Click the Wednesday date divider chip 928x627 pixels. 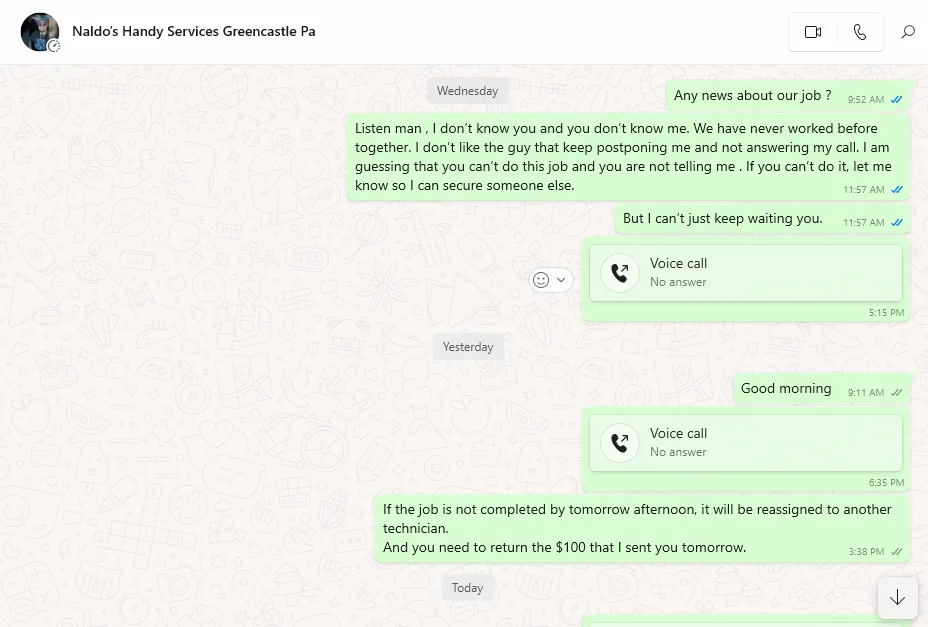(467, 90)
